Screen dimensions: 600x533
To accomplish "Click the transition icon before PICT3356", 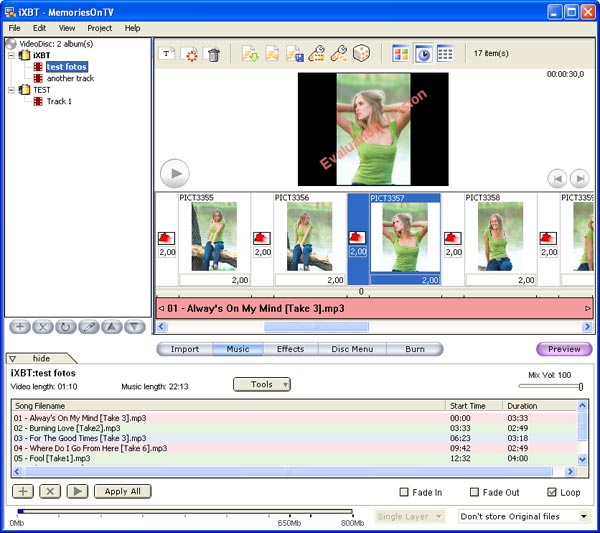I will 262,238.
